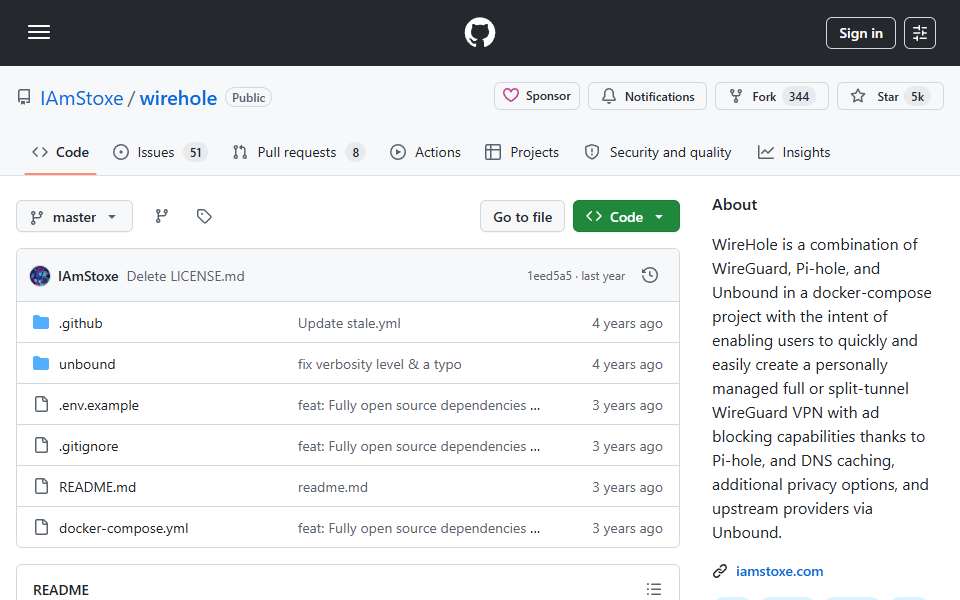Screen dimensions: 960x600
Task: Open the Delete LICENSE.md commit message
Action: pyautogui.click(x=186, y=277)
